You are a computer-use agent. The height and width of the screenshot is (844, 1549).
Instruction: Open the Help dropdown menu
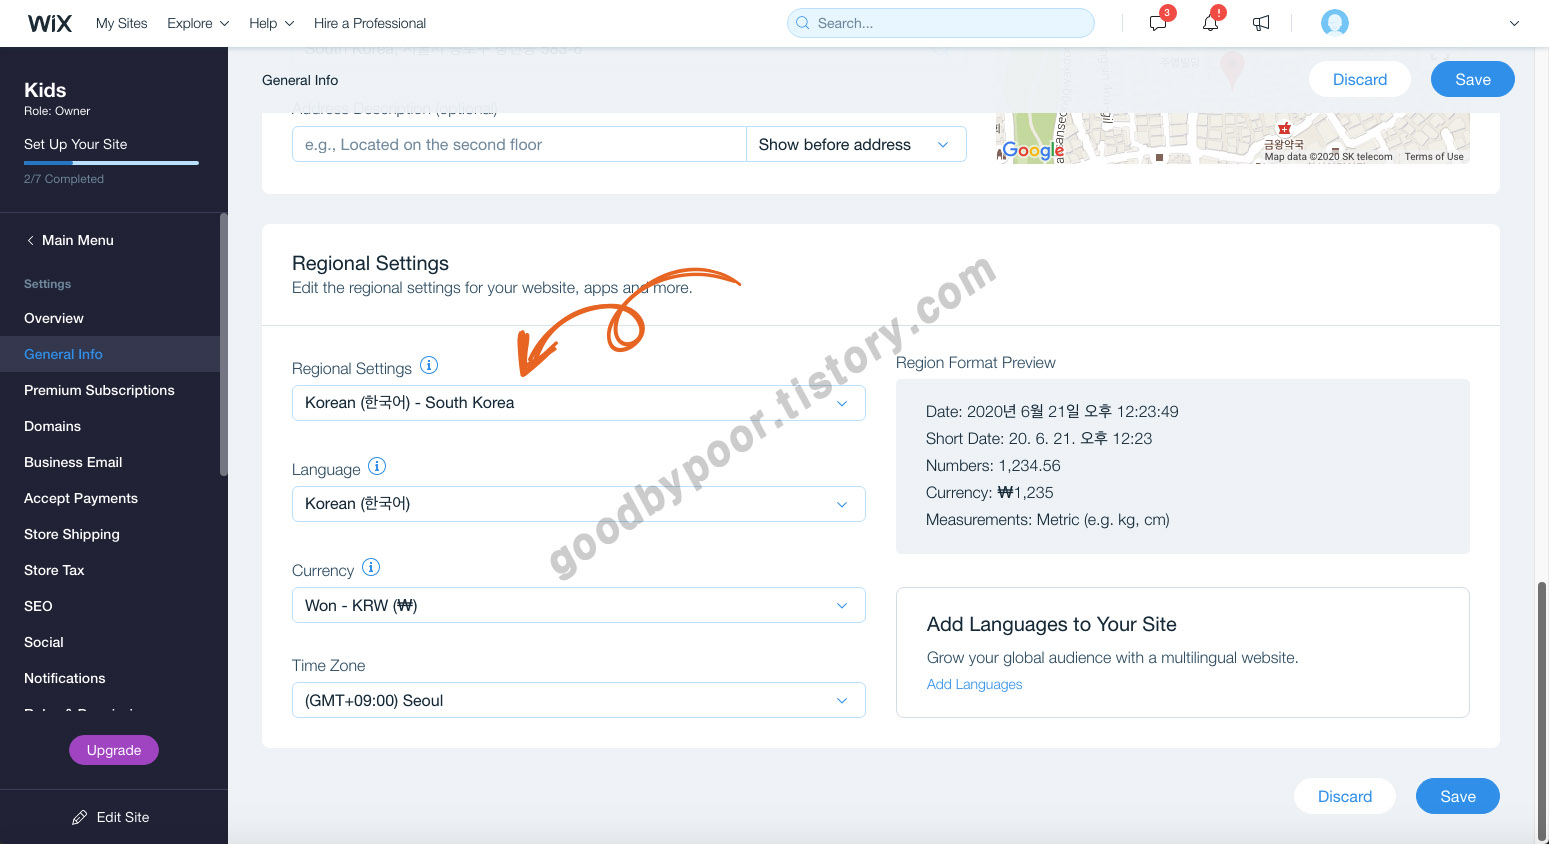pos(271,23)
